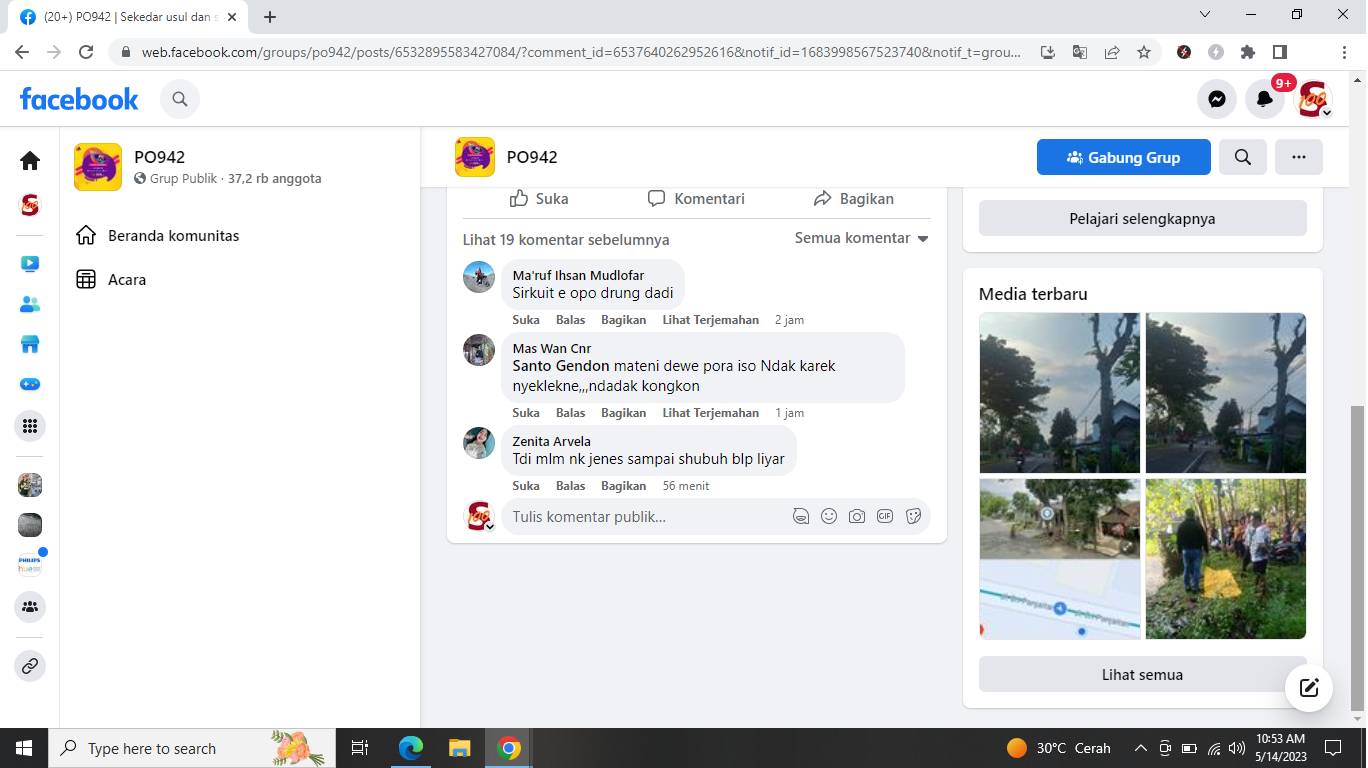Click Suka under Zenita Arvela's comment
The width and height of the screenshot is (1368, 768).
click(x=526, y=486)
